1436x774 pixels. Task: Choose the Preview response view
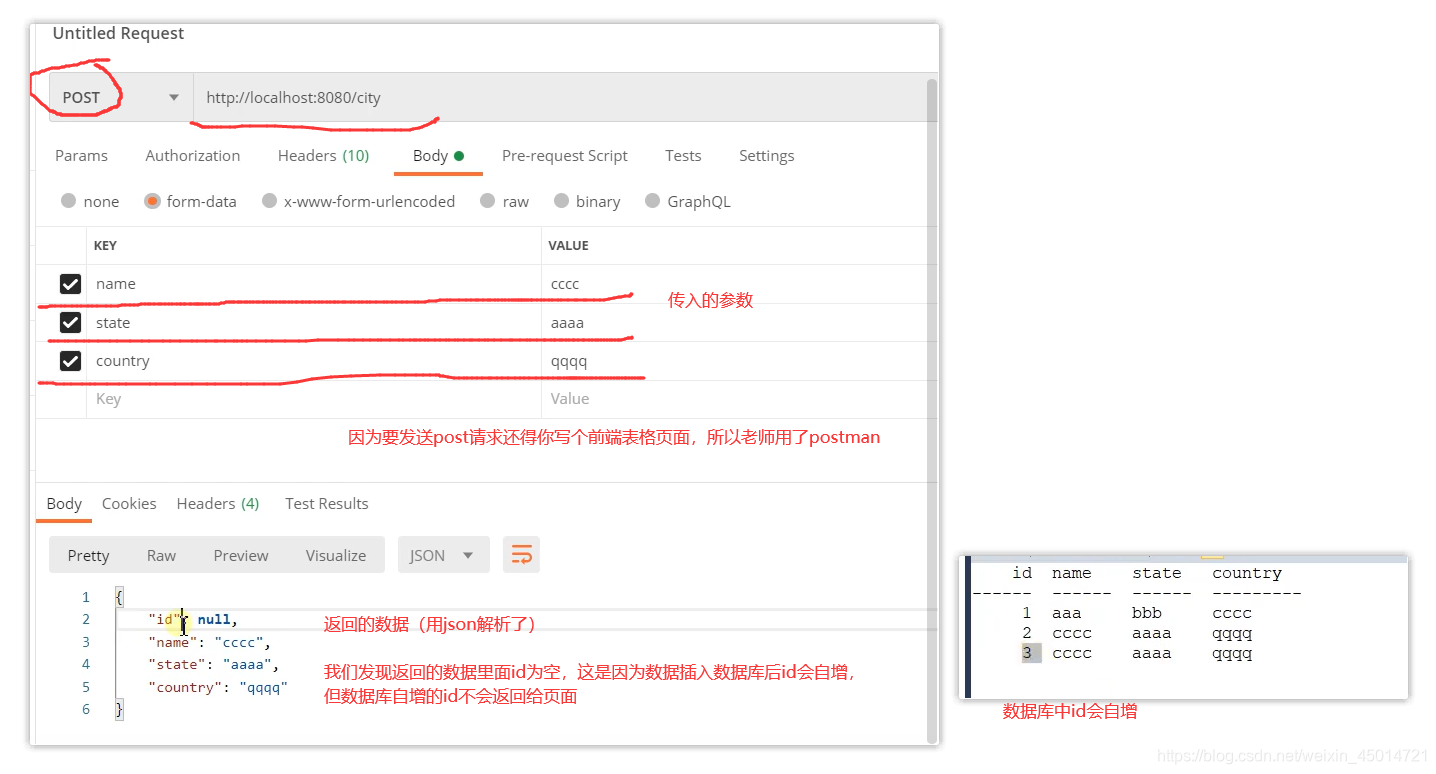[x=241, y=556]
